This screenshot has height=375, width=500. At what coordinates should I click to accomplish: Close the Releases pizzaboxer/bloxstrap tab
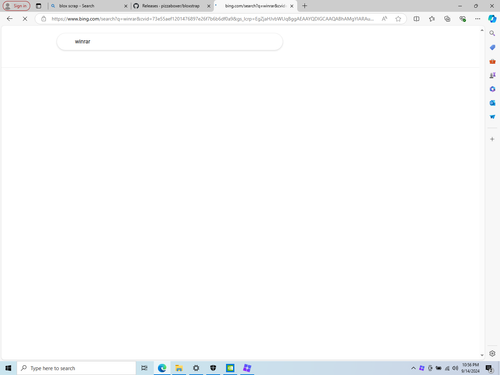pyautogui.click(x=209, y=6)
